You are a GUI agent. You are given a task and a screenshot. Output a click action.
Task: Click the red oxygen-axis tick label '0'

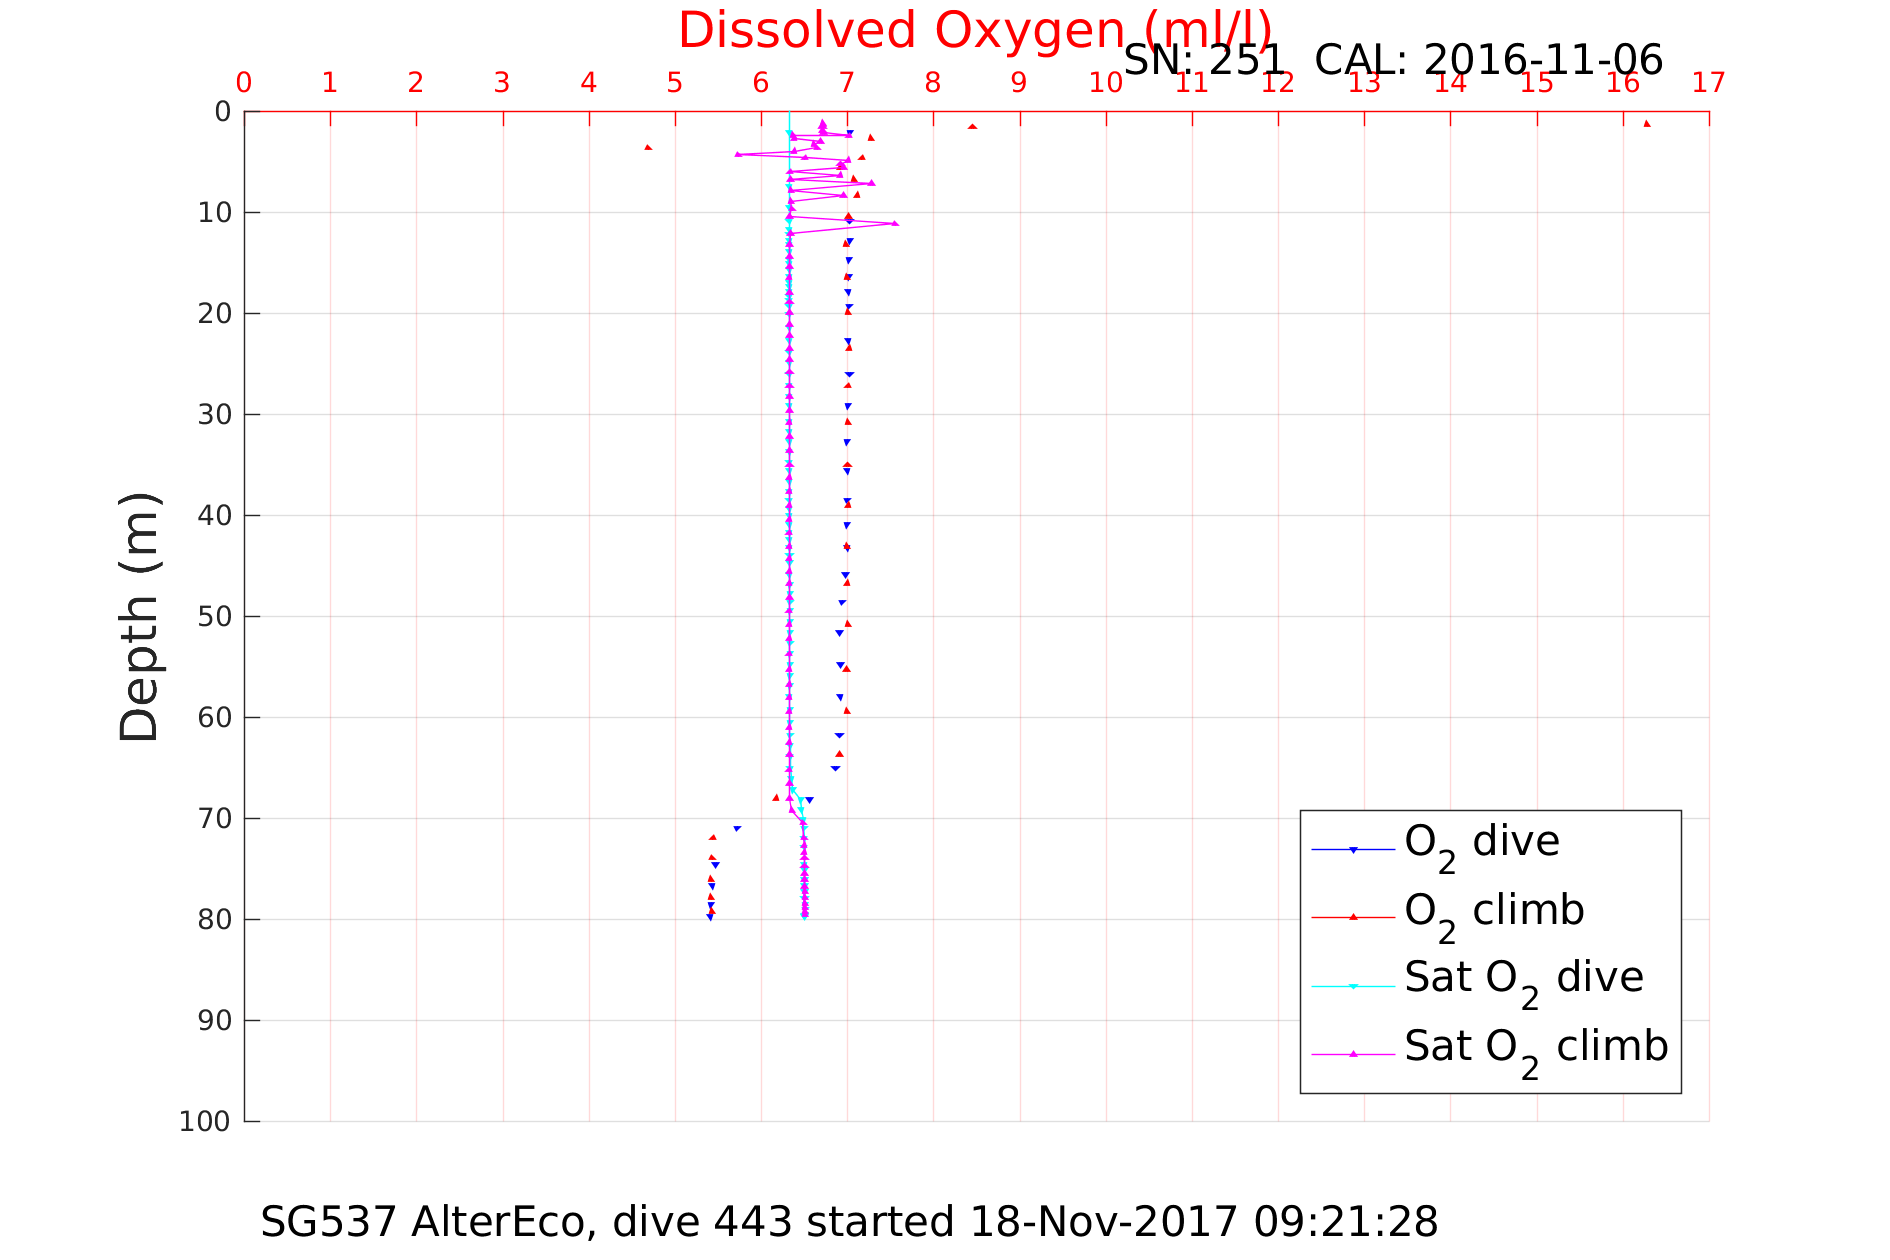244,83
